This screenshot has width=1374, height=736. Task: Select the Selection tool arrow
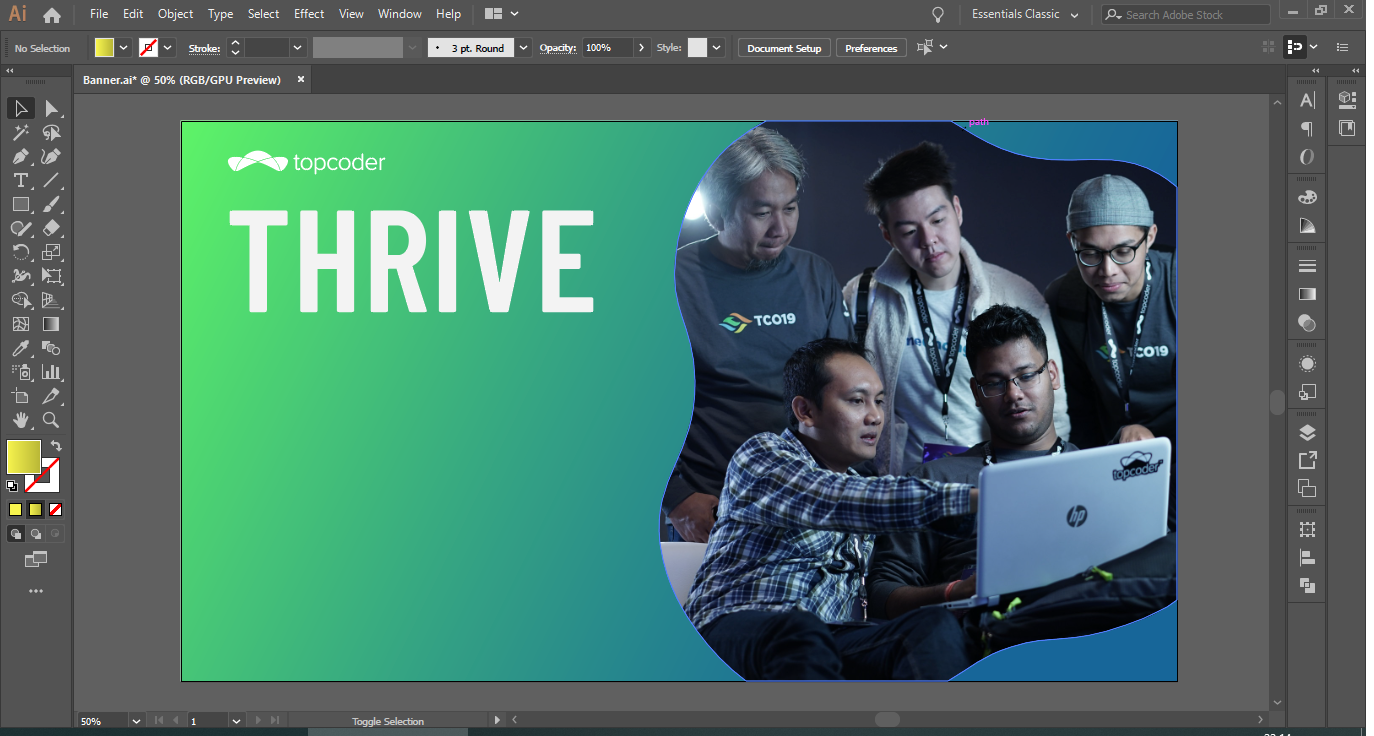(x=20, y=108)
